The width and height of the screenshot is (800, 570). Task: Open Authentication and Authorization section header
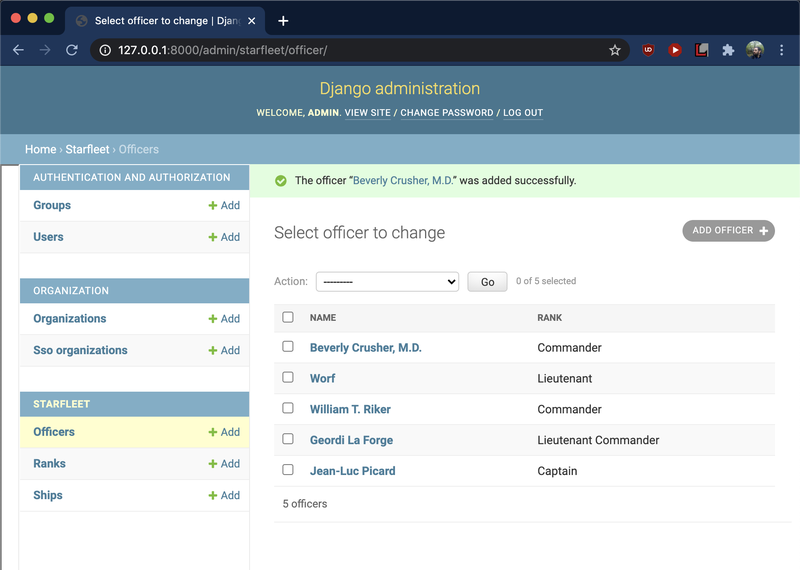click(132, 178)
